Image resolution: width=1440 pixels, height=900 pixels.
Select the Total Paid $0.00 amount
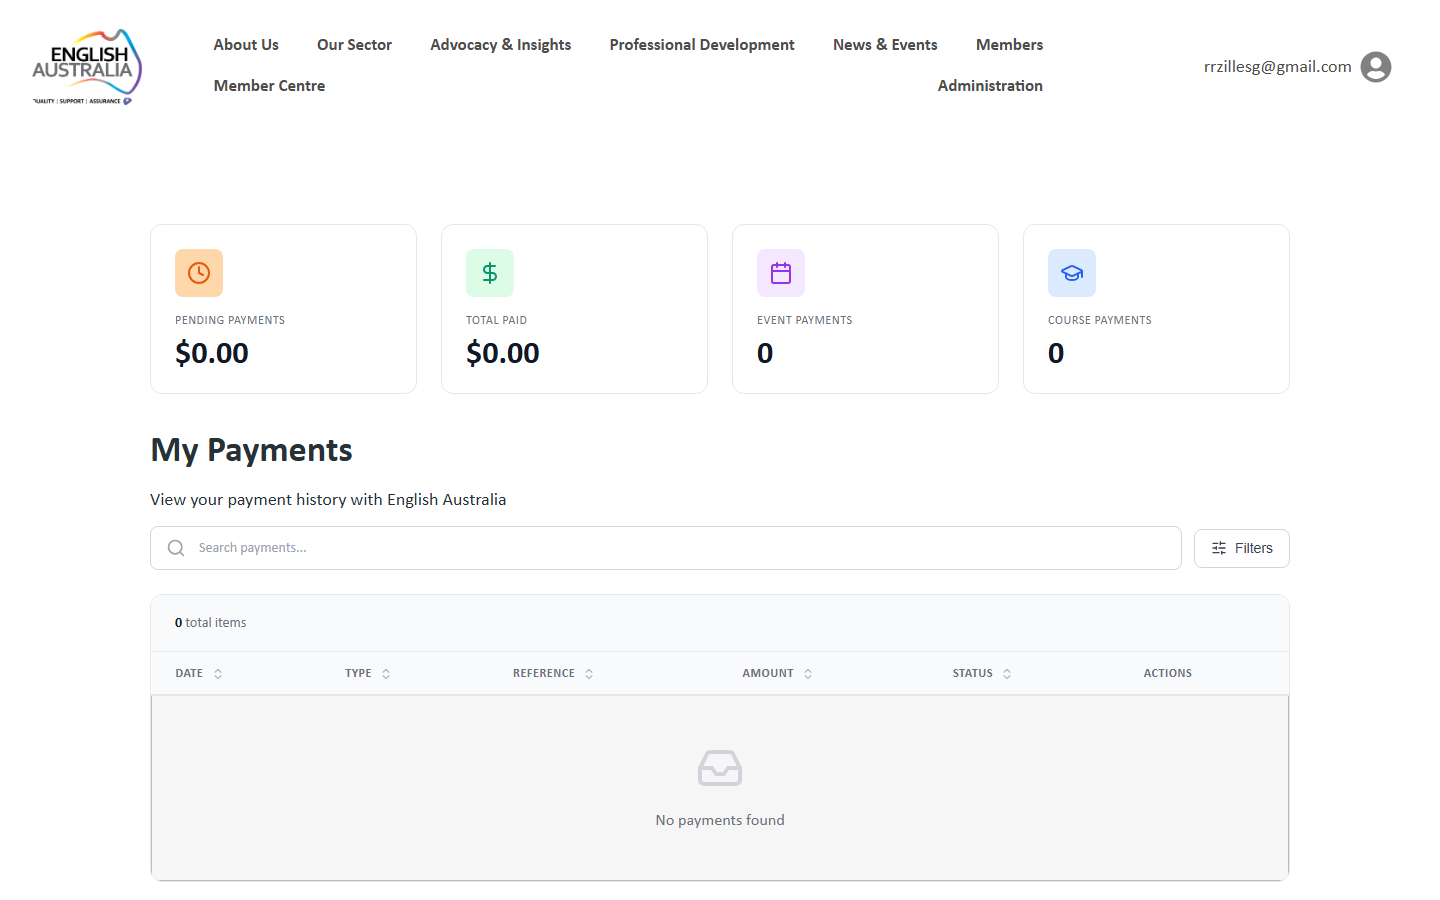(x=503, y=353)
